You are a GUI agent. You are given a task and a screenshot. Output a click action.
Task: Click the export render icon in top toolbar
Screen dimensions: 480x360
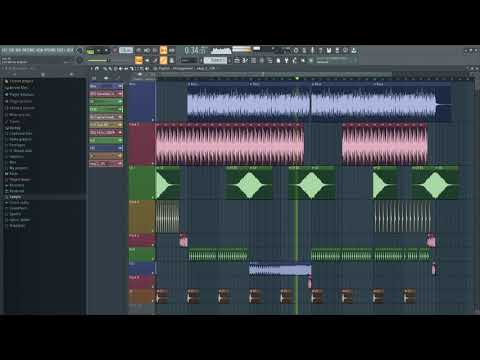click(x=337, y=51)
